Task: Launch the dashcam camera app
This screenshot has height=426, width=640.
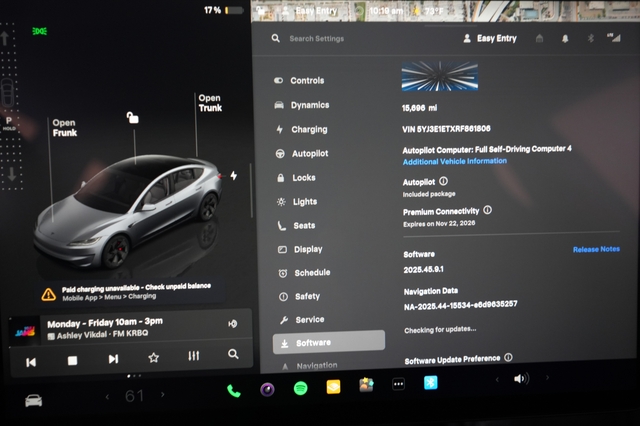Action: click(267, 390)
